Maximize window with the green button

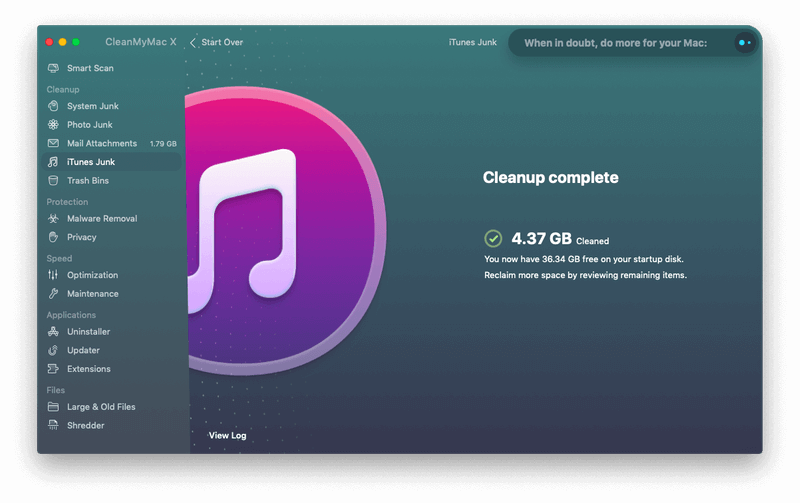tap(76, 42)
